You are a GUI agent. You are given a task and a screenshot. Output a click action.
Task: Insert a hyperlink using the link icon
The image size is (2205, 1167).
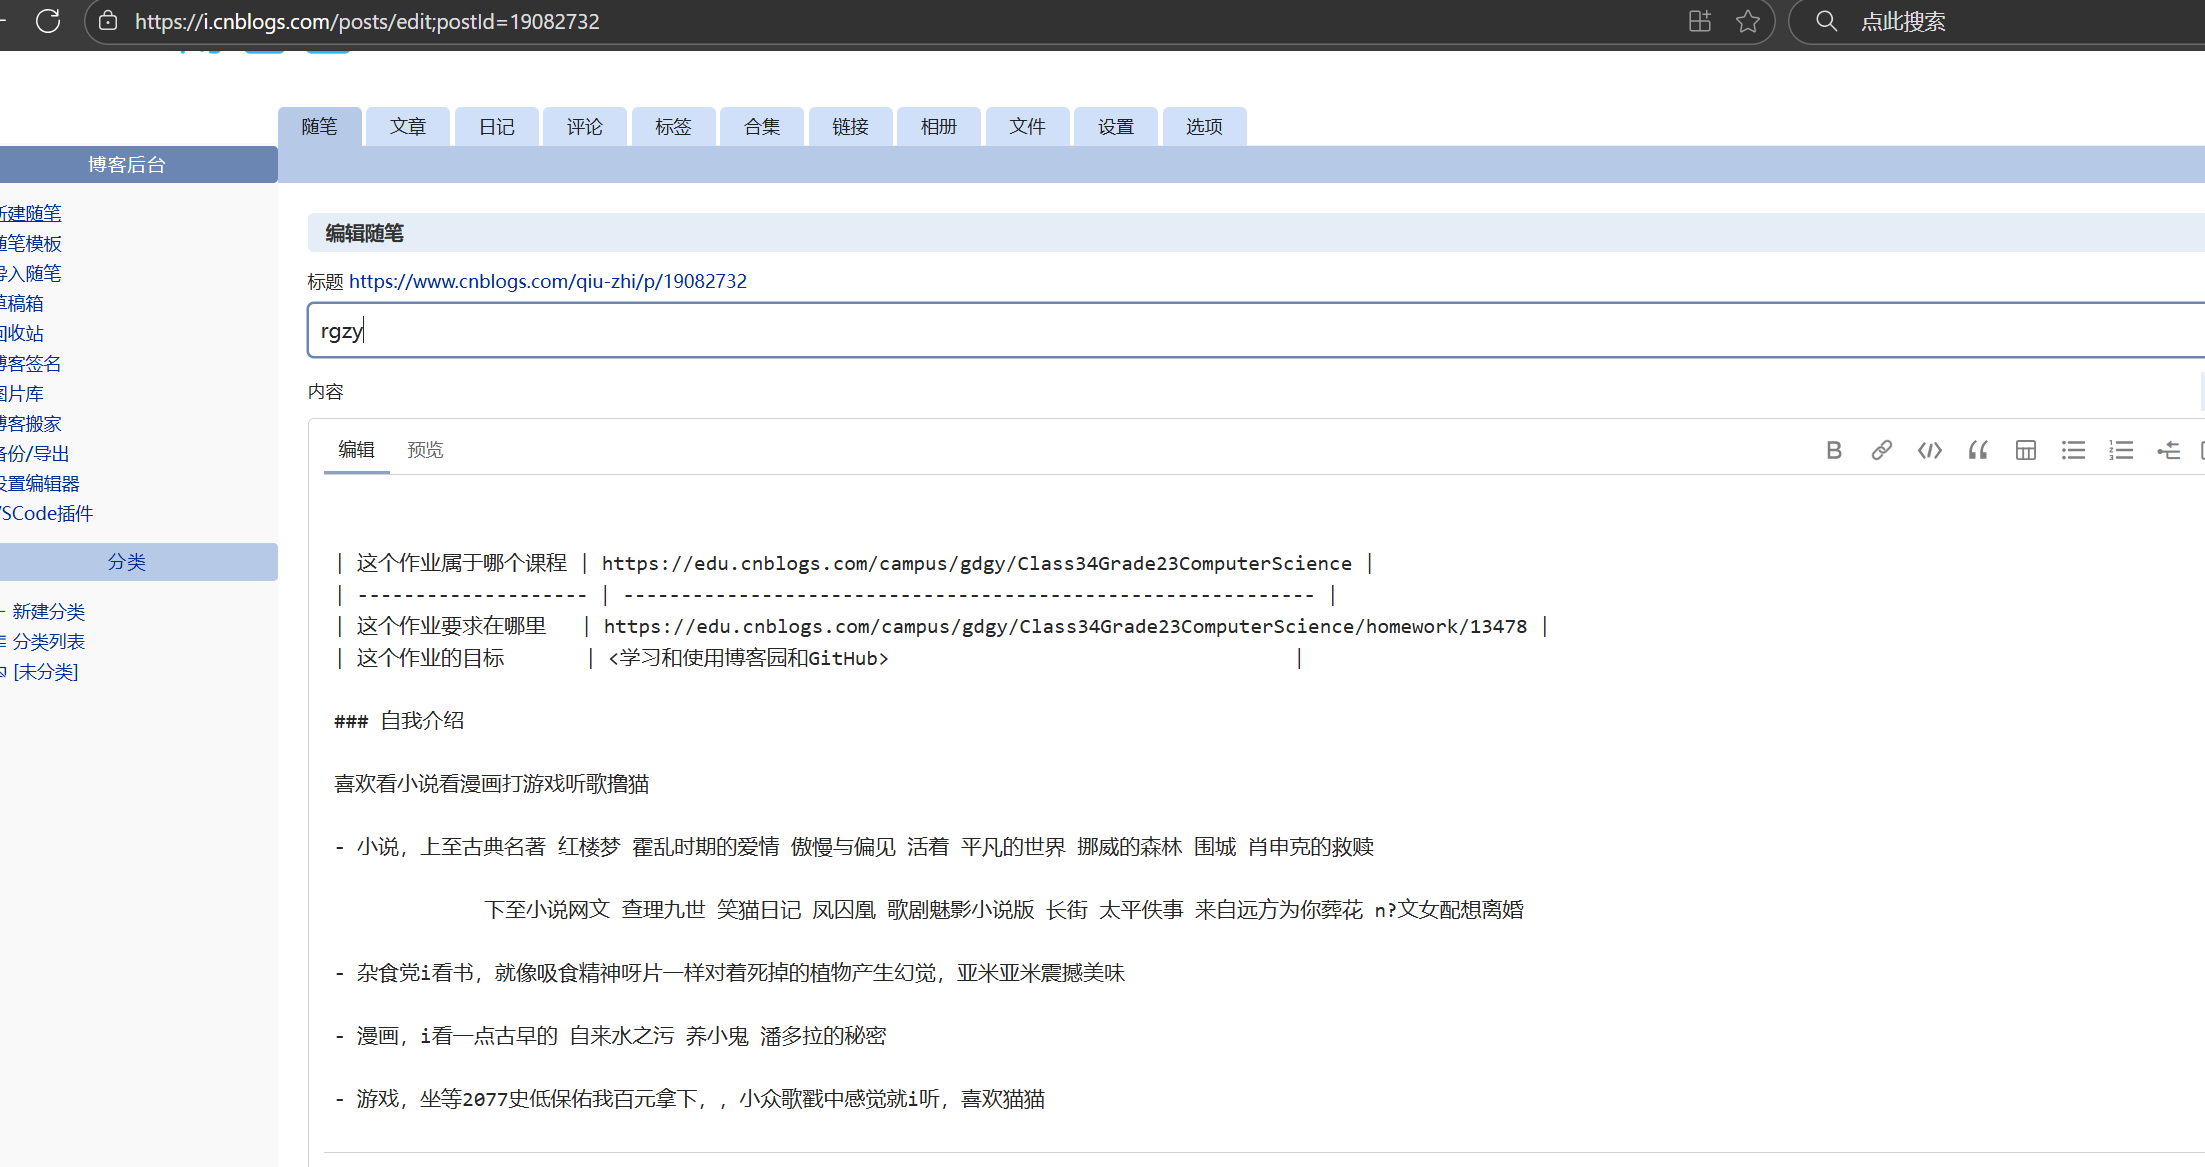[x=1881, y=450]
